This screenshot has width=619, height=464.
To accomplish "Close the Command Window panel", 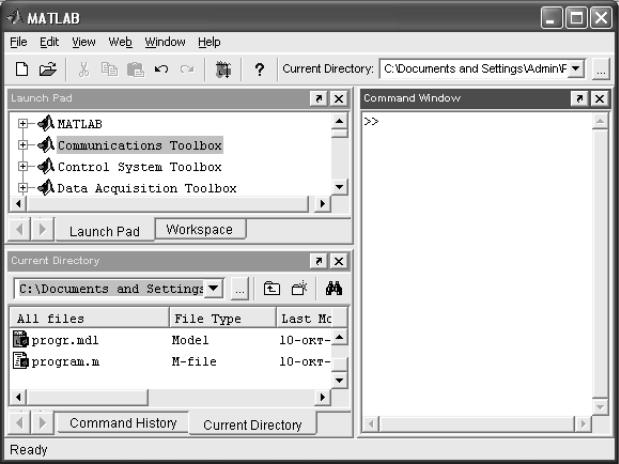I will 600,98.
